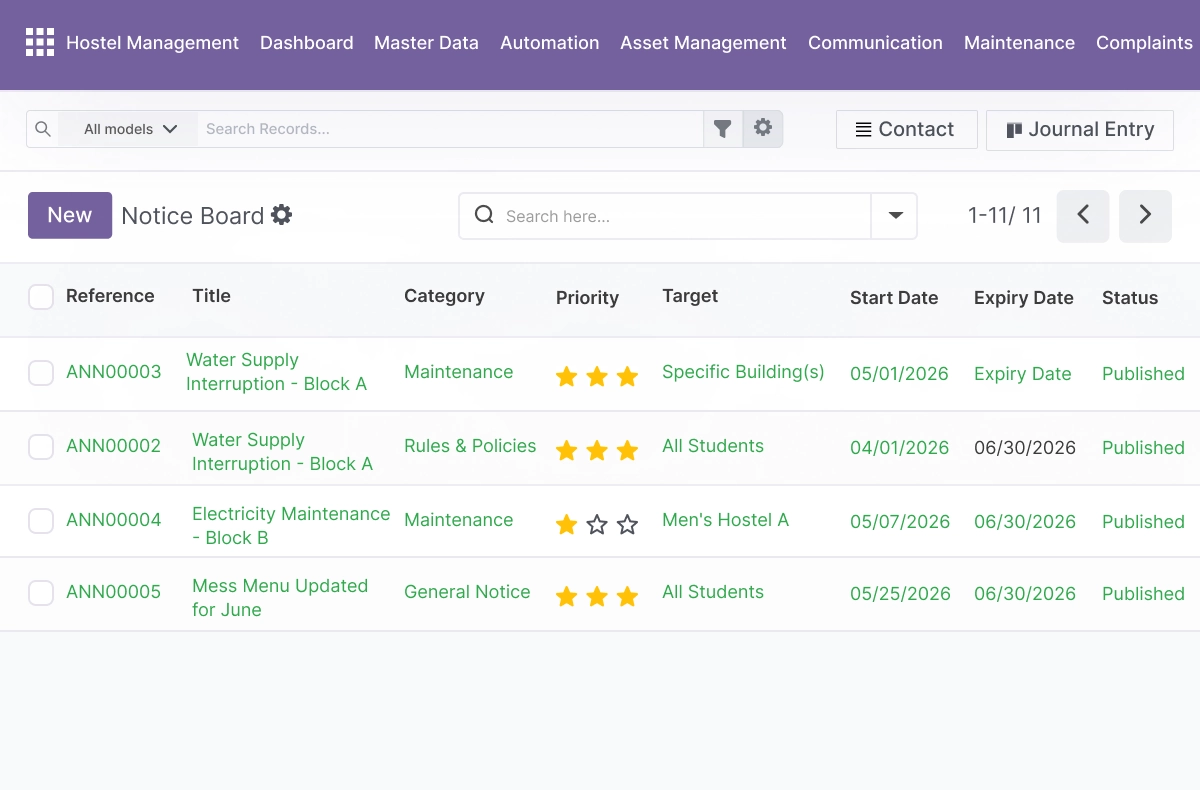Screen dimensions: 1200x790
Task: Set ANN00004 priority to two stars
Action: [x=597, y=524]
